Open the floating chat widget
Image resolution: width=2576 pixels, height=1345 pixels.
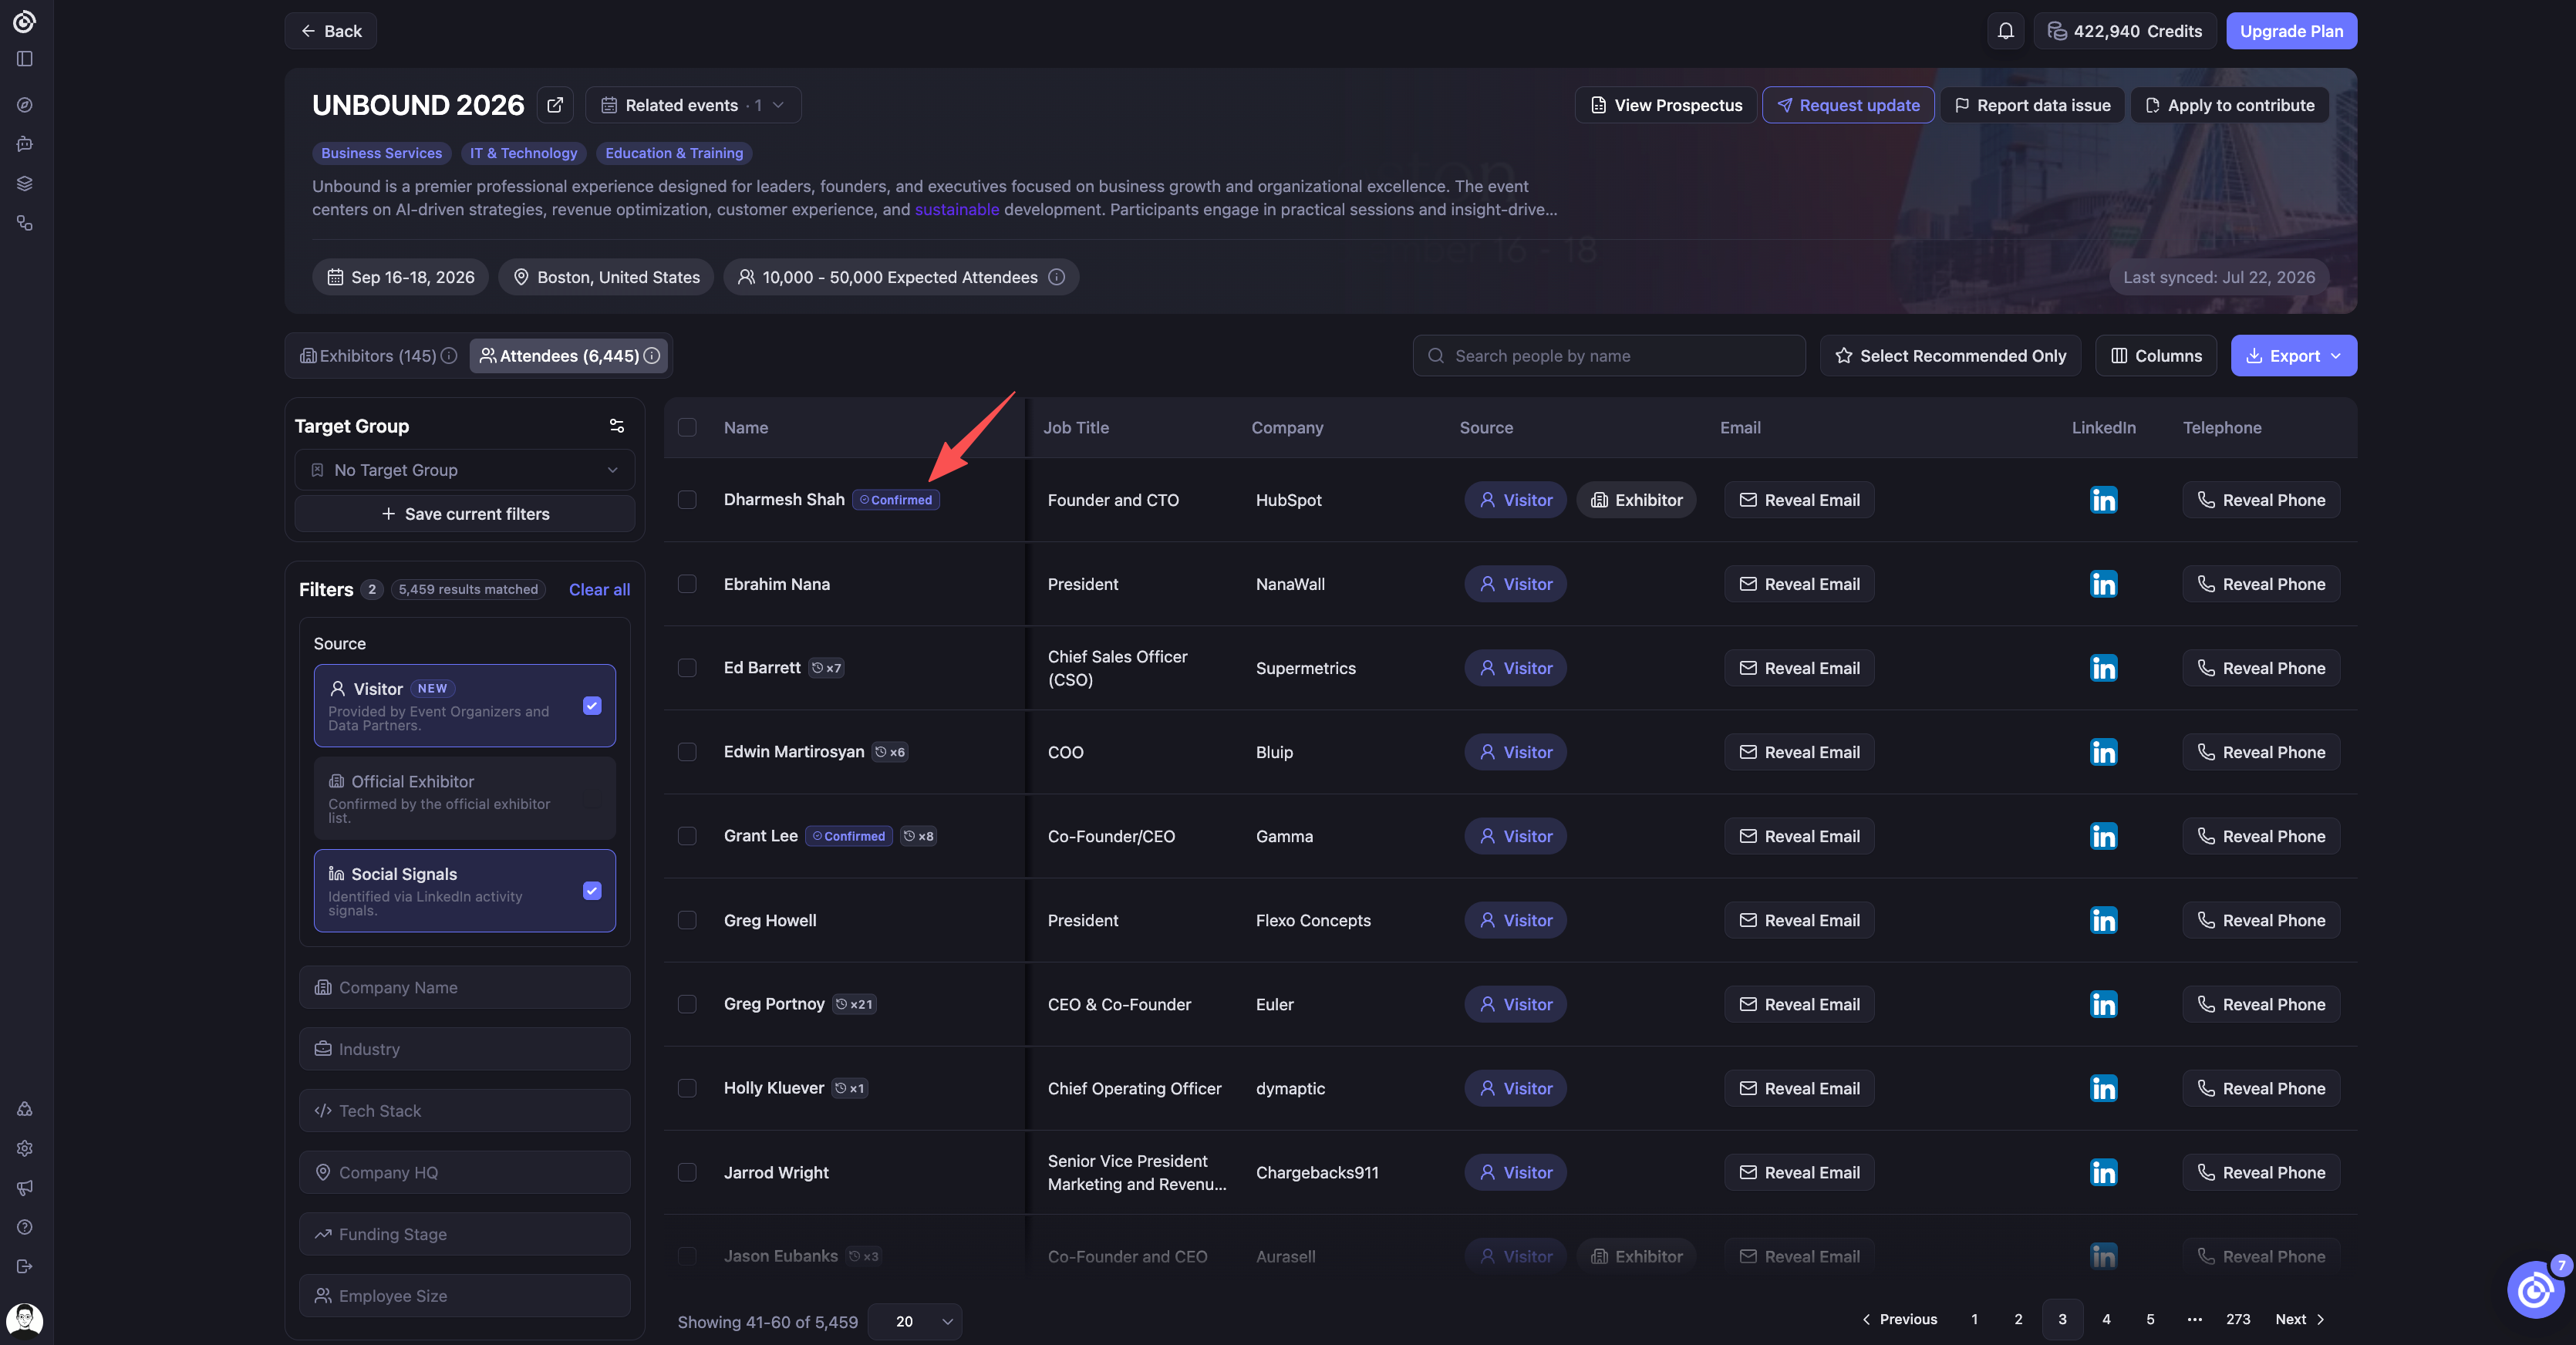click(2535, 1290)
